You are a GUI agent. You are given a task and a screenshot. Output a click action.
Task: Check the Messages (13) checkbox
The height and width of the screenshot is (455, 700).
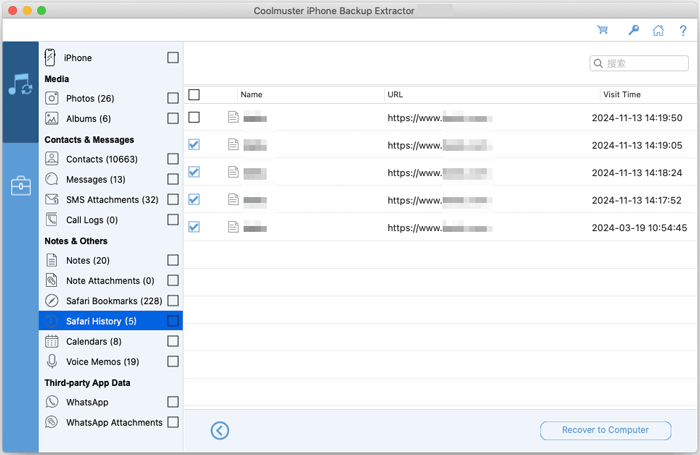pyautogui.click(x=173, y=179)
